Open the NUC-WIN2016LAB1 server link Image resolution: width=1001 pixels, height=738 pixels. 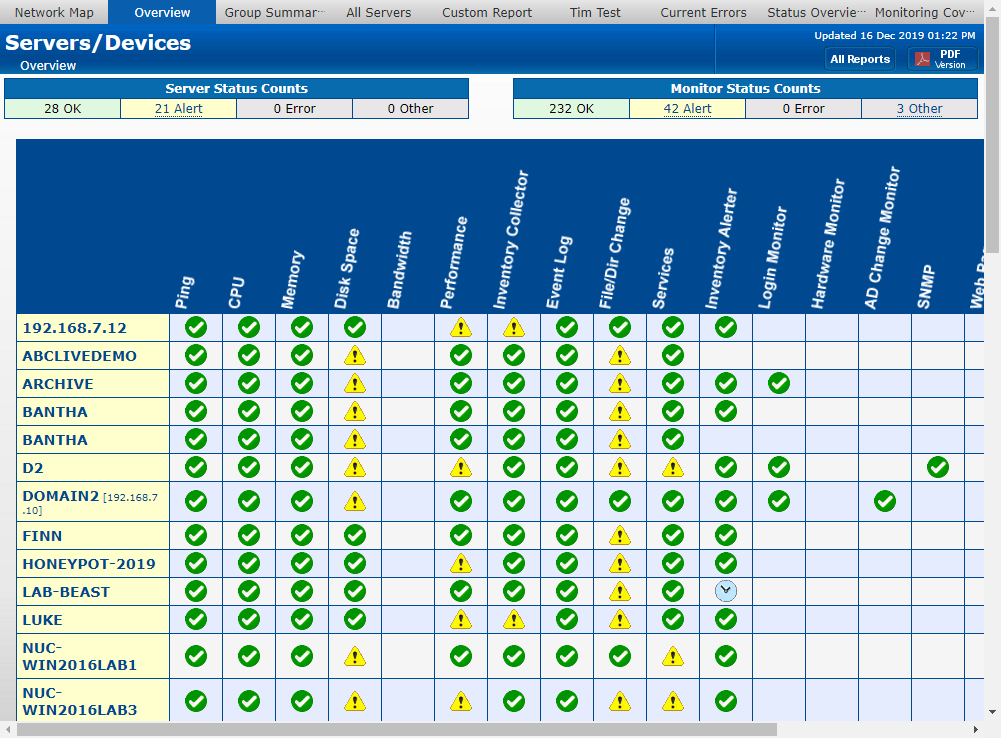[x=80, y=657]
